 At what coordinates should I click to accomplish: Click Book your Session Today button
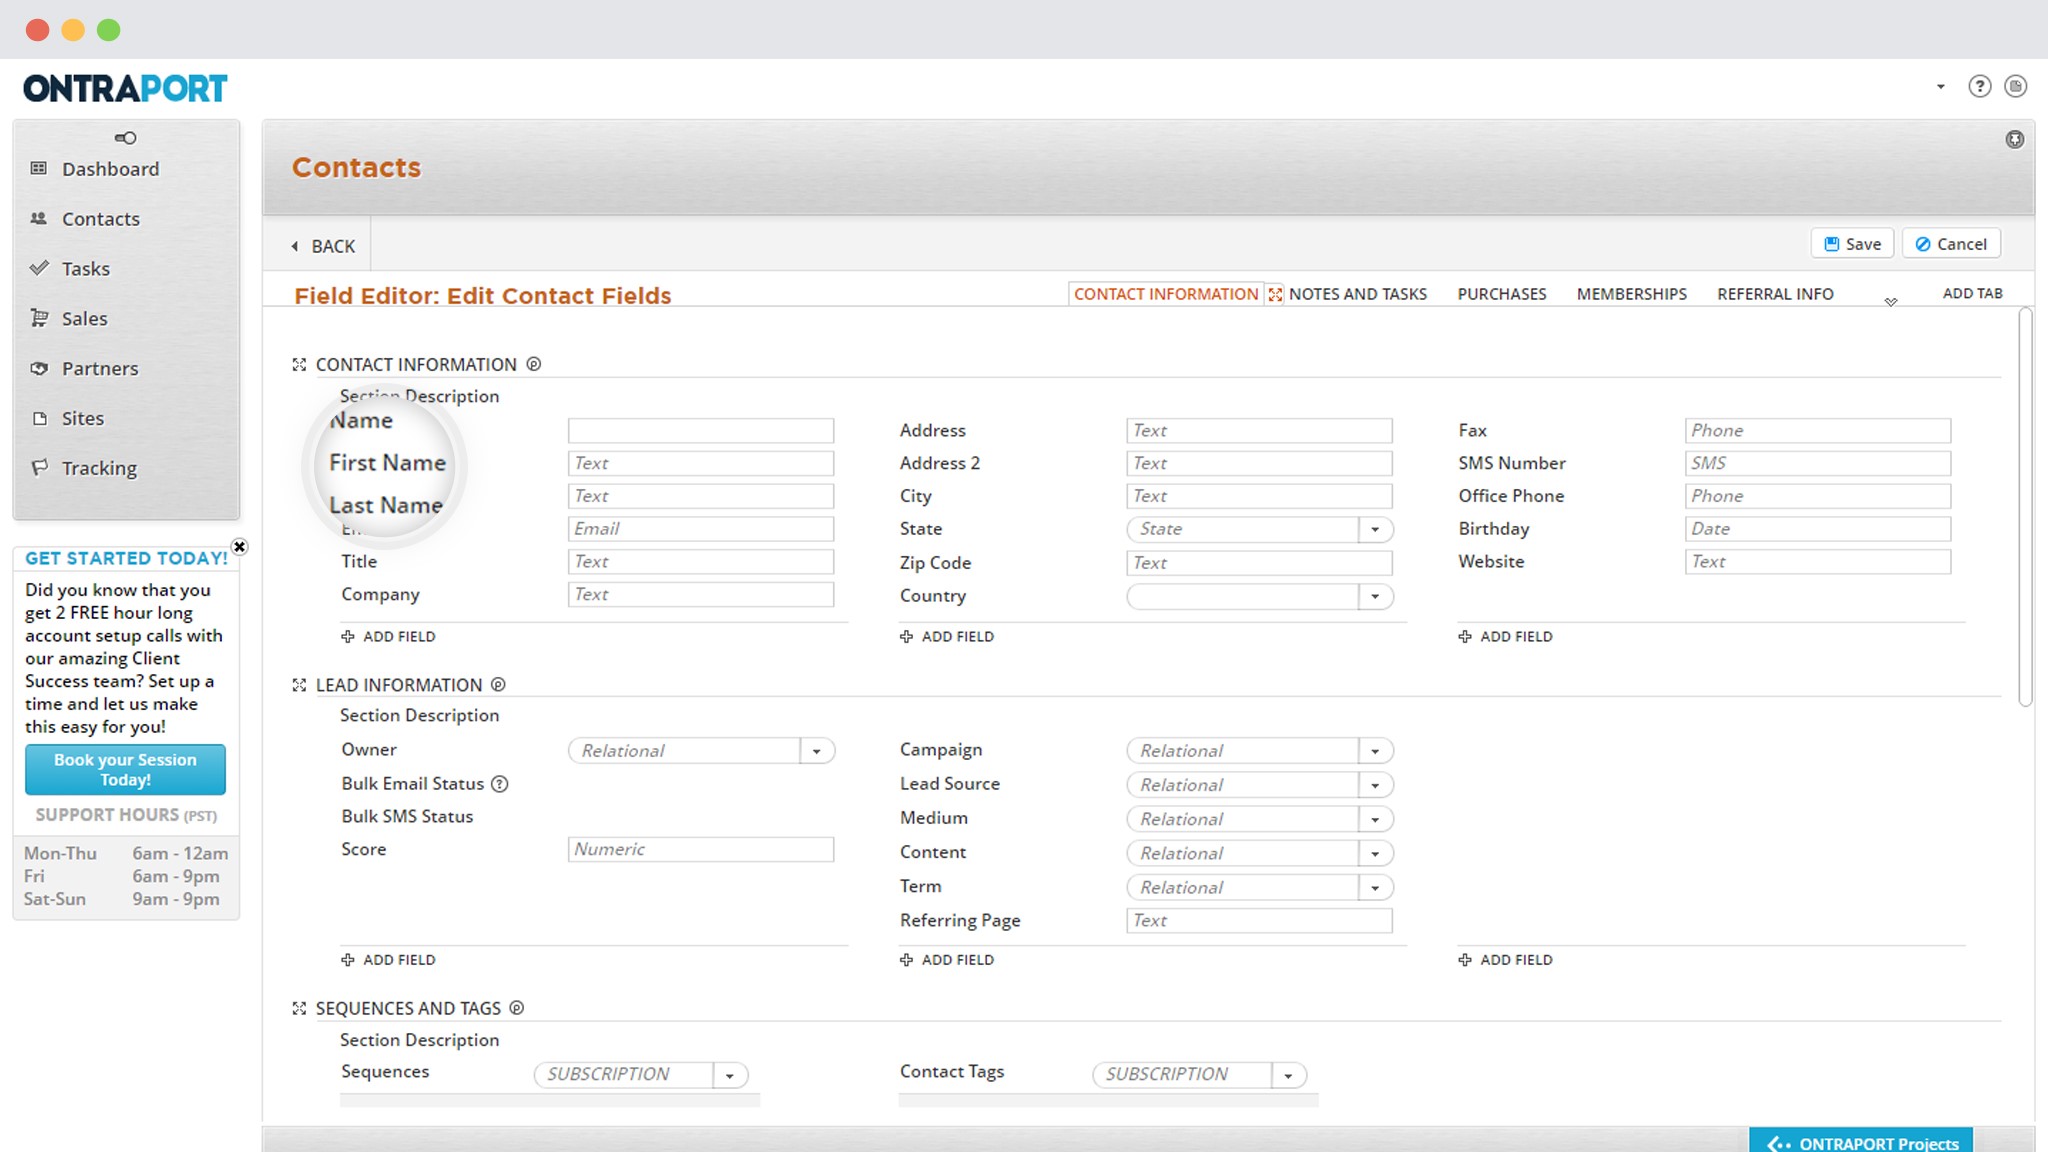tap(125, 770)
